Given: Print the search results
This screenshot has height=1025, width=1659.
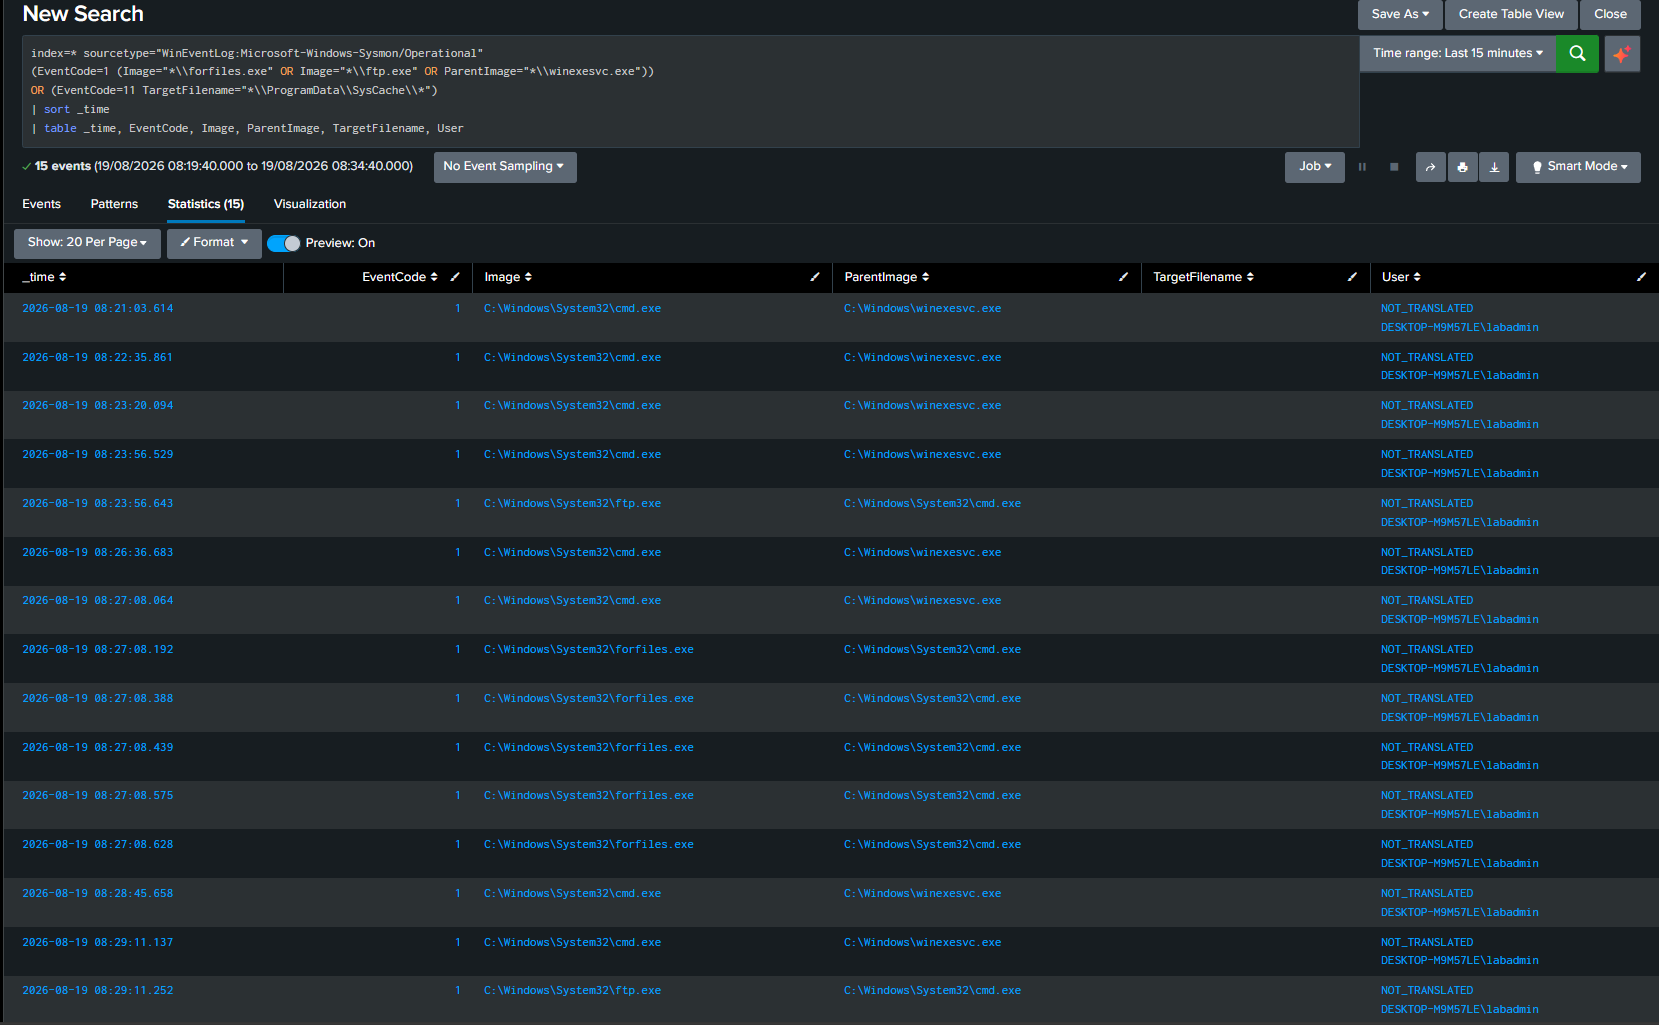Looking at the screenshot, I should point(1462,167).
